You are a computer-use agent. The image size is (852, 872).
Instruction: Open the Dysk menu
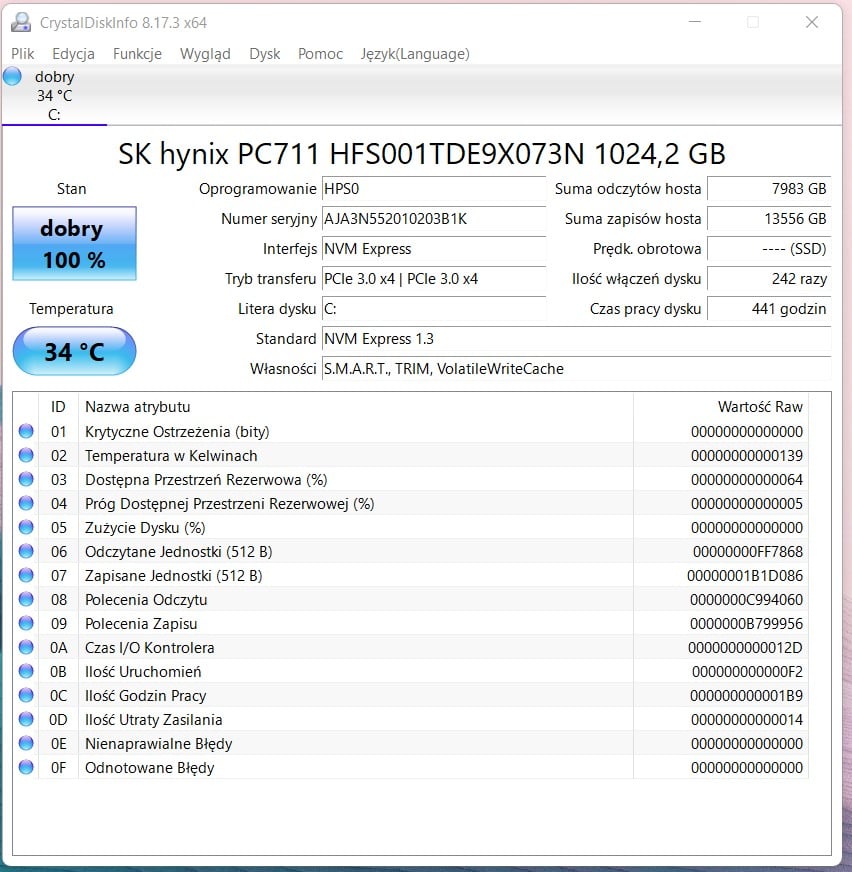point(265,54)
